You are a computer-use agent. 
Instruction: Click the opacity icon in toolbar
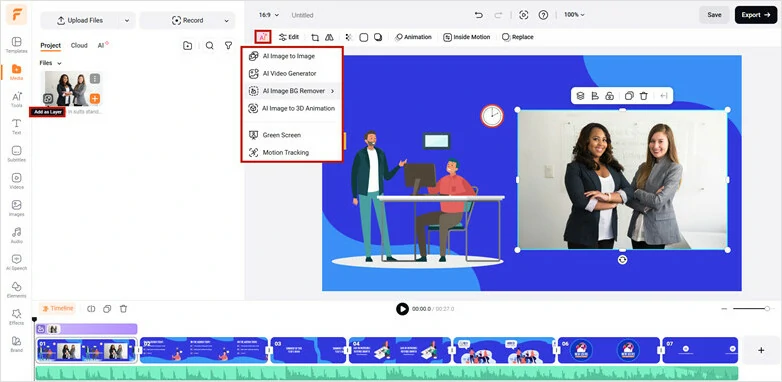pyautogui.click(x=349, y=37)
